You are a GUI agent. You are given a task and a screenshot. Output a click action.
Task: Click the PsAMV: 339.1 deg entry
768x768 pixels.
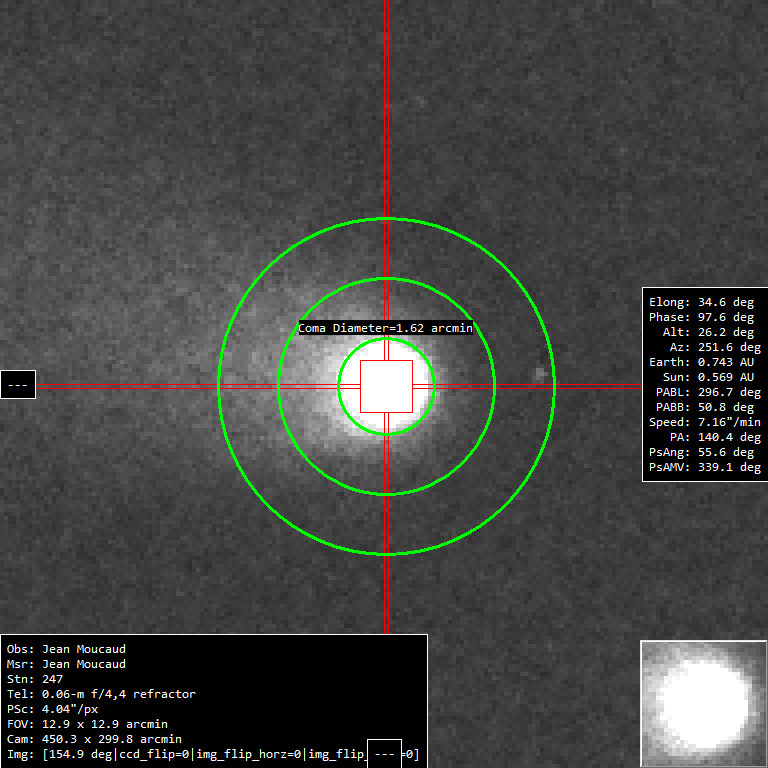point(704,467)
